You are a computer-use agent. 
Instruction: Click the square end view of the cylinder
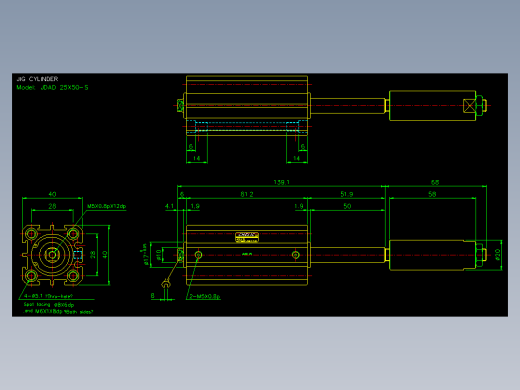click(x=52, y=255)
